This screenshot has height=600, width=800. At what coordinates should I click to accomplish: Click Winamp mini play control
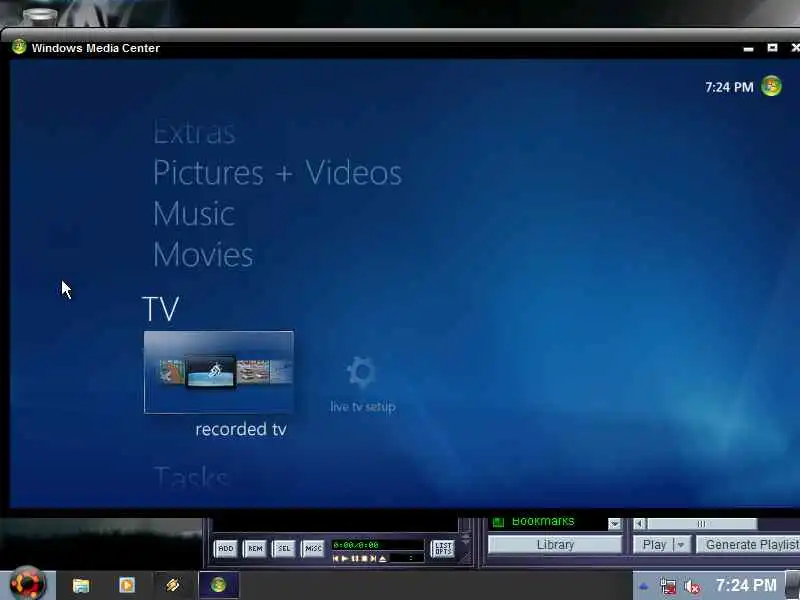coord(345,559)
